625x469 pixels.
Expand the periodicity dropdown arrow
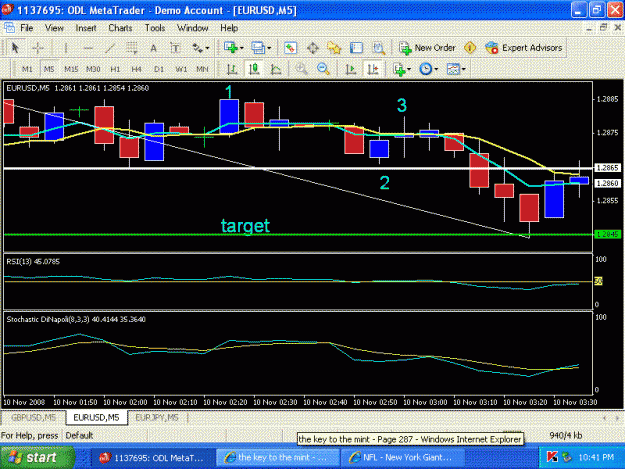click(436, 69)
